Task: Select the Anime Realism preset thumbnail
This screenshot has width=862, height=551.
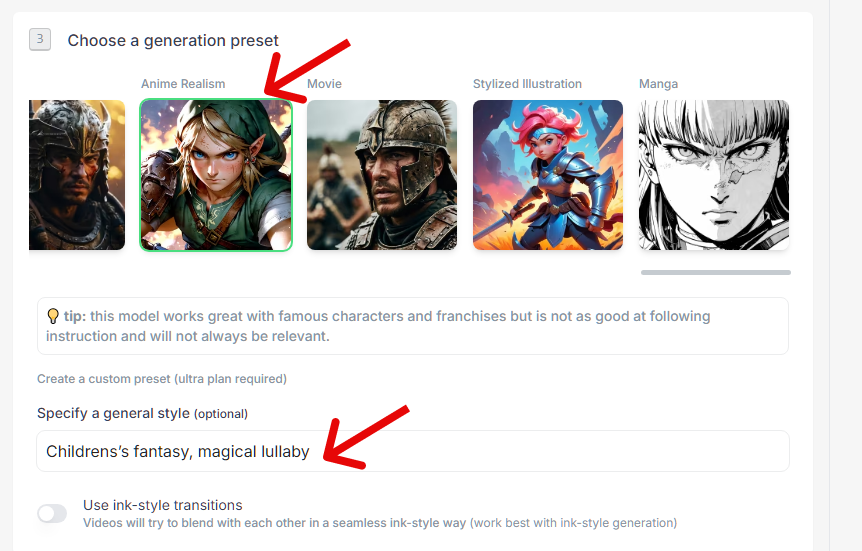Action: (x=216, y=175)
